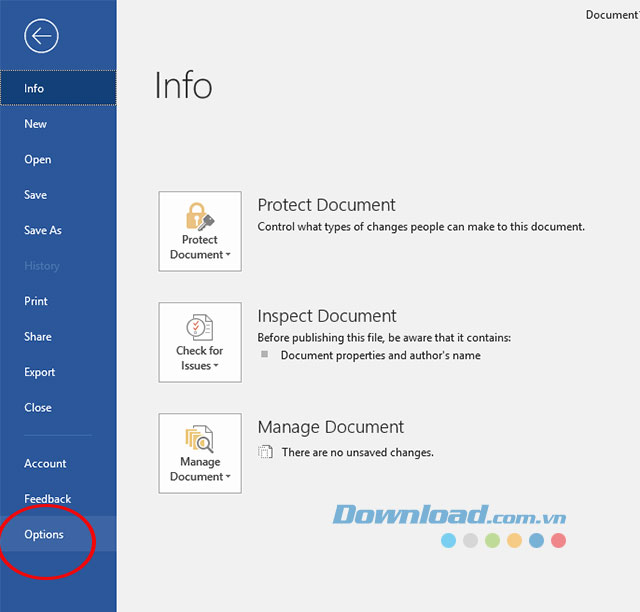Image resolution: width=640 pixels, height=612 pixels.
Task: Select Share in the left sidebar
Action: pyautogui.click(x=38, y=337)
